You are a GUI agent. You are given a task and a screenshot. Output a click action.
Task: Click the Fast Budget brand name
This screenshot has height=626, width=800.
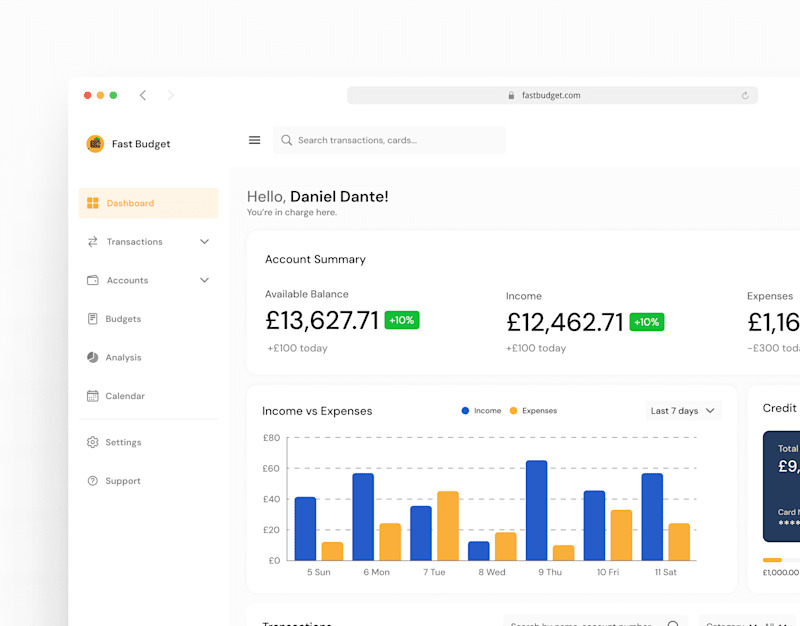(141, 144)
